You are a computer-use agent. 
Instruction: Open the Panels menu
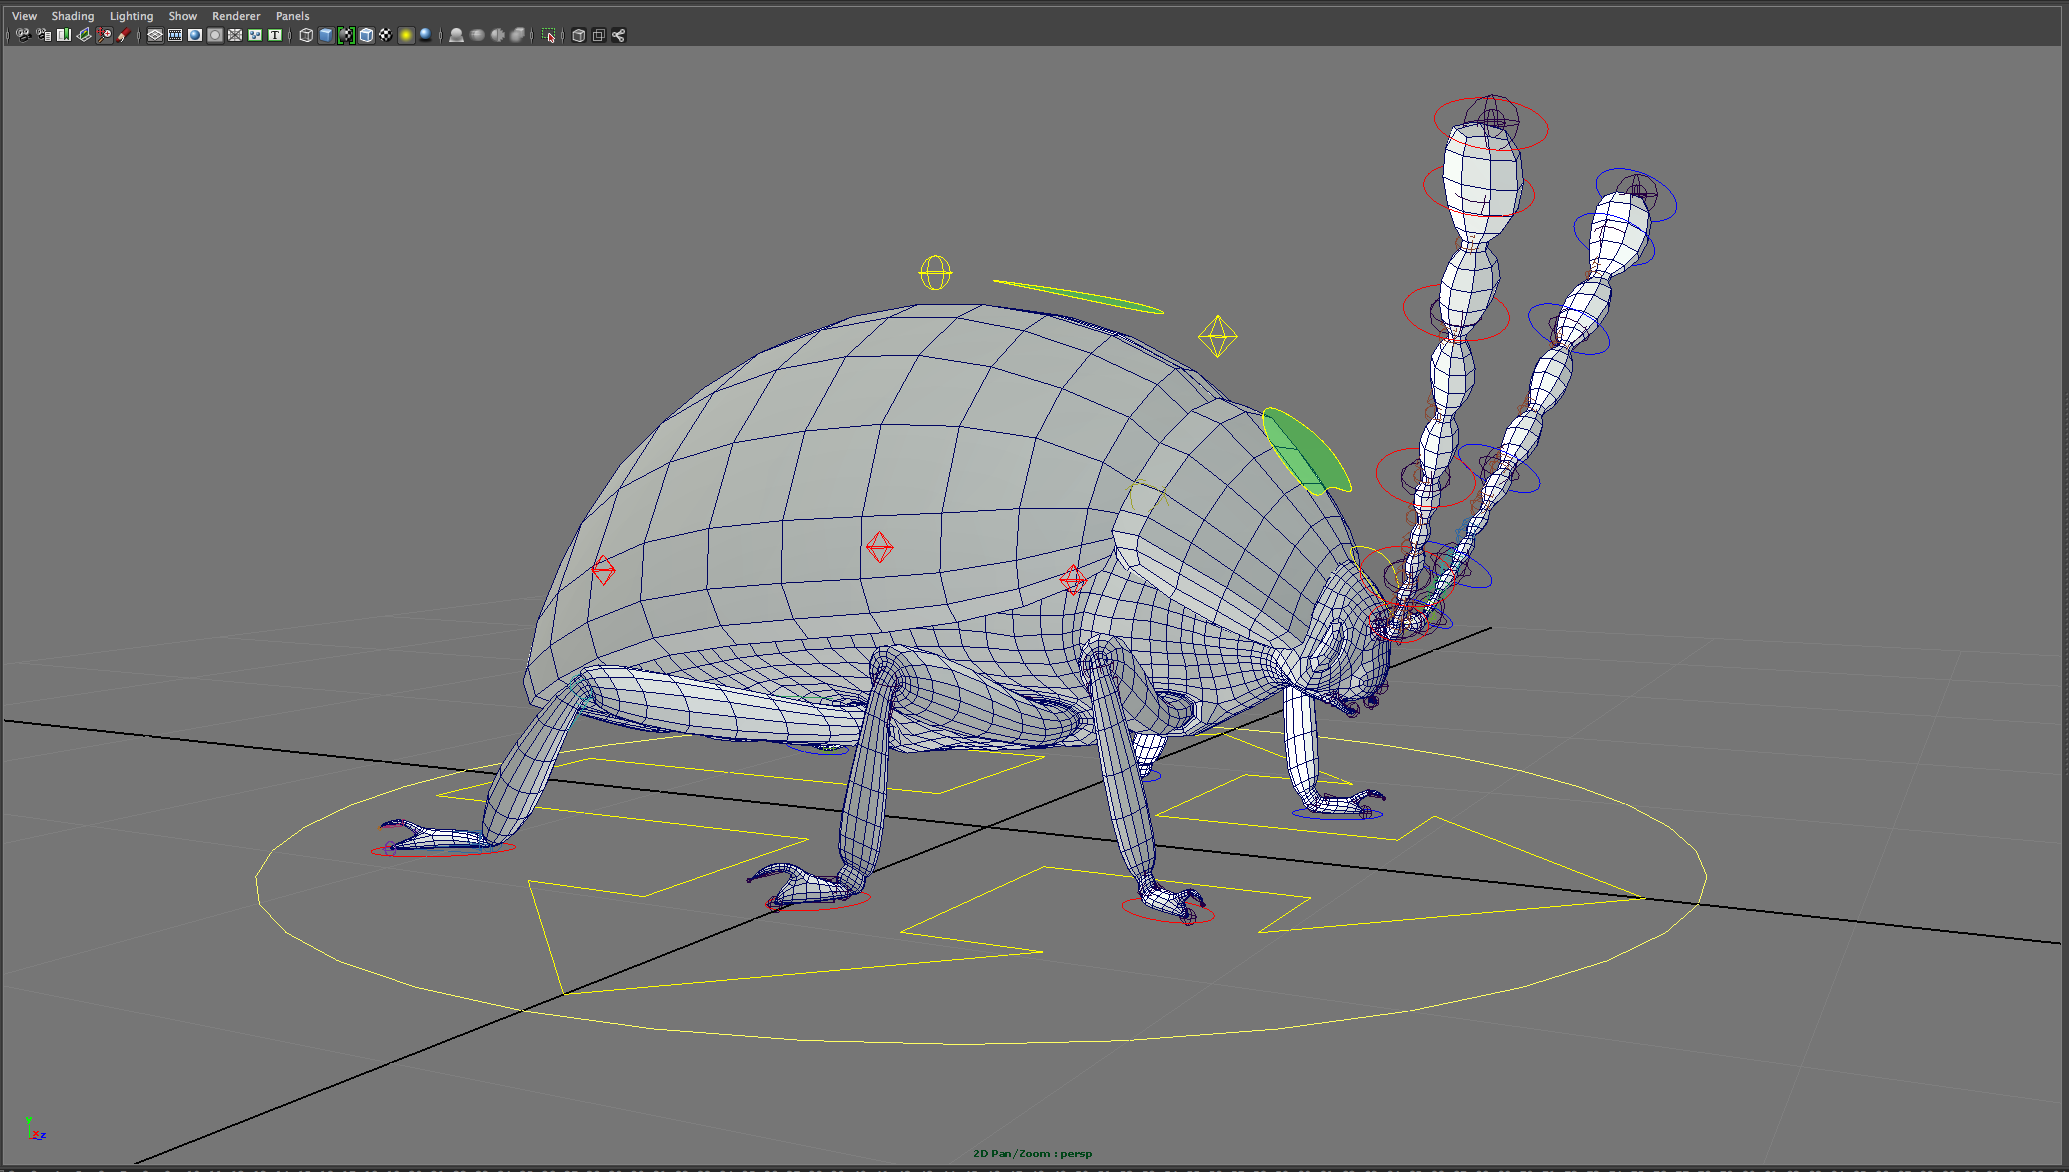click(x=293, y=16)
